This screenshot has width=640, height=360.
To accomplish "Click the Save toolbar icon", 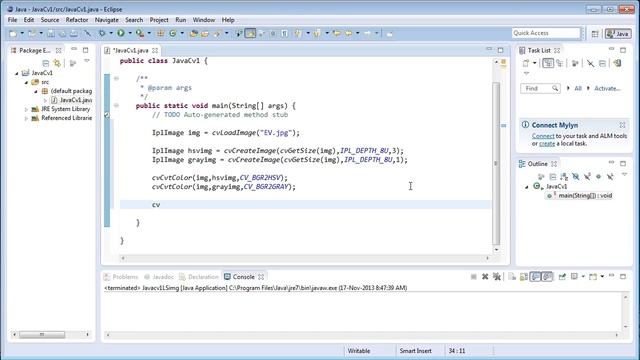I will [51, 33].
